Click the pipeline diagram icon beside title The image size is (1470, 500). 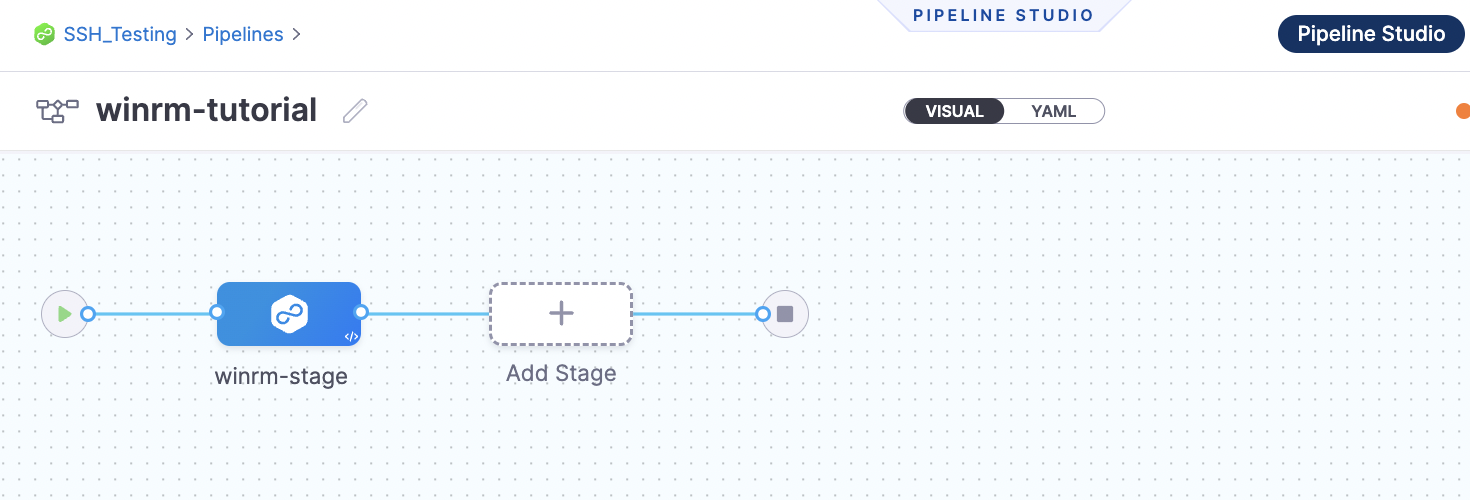[x=57, y=110]
